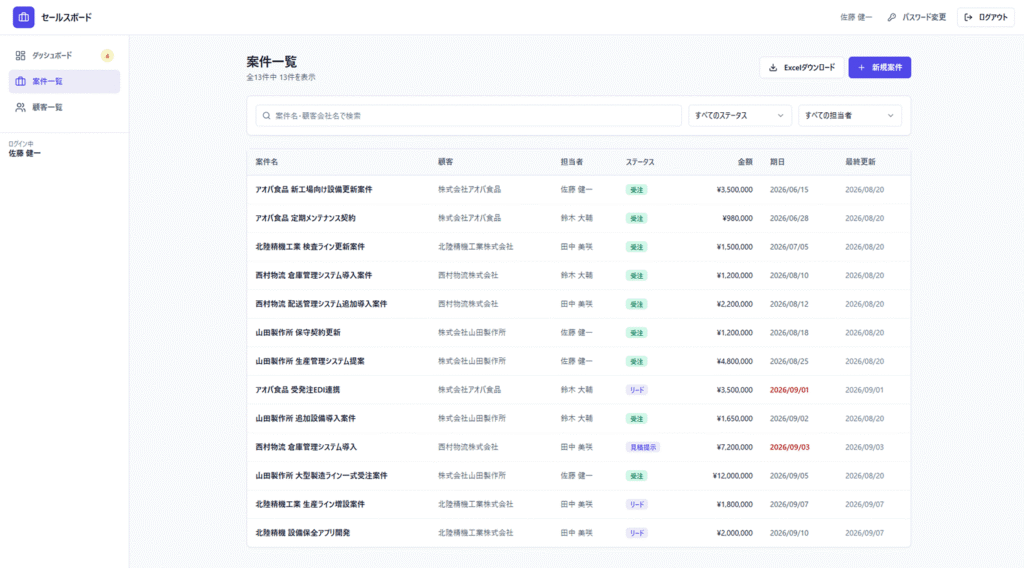Go to 顧客一覧 in the sidebar
1024x568 pixels.
coord(64,107)
